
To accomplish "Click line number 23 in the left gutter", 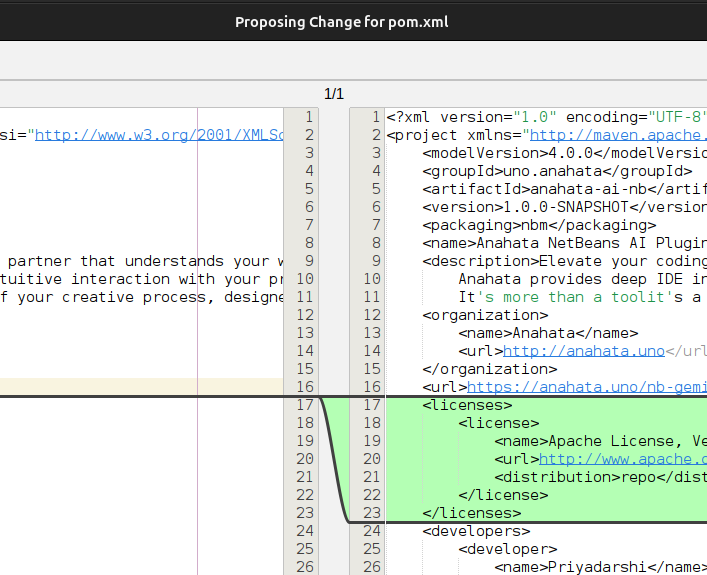I will (x=305, y=513).
